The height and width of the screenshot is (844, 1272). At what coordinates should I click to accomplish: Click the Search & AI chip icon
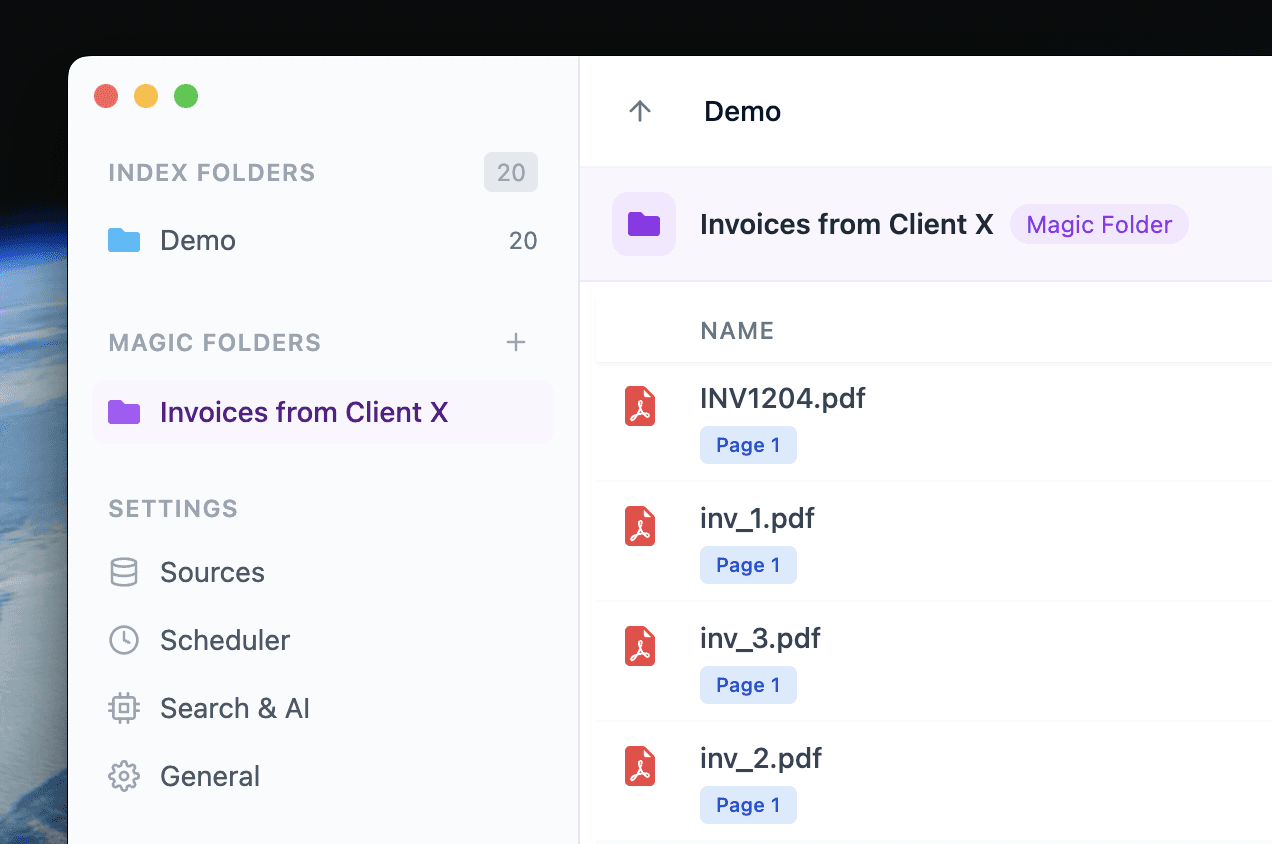pyautogui.click(x=124, y=708)
